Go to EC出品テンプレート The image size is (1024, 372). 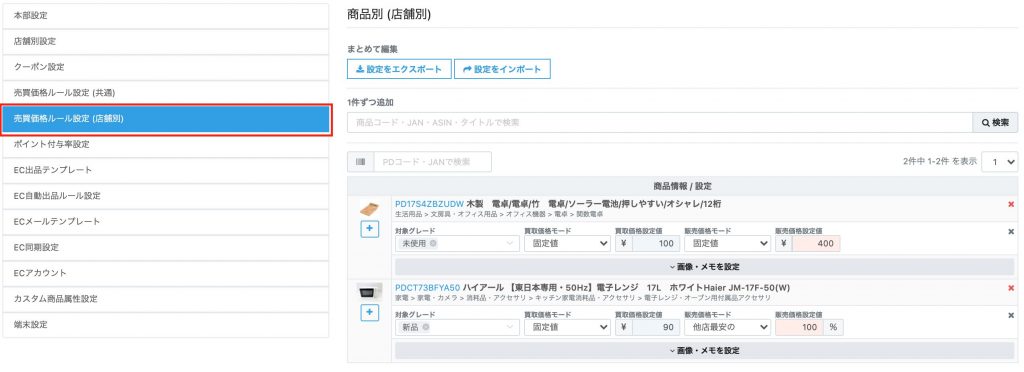(x=165, y=170)
